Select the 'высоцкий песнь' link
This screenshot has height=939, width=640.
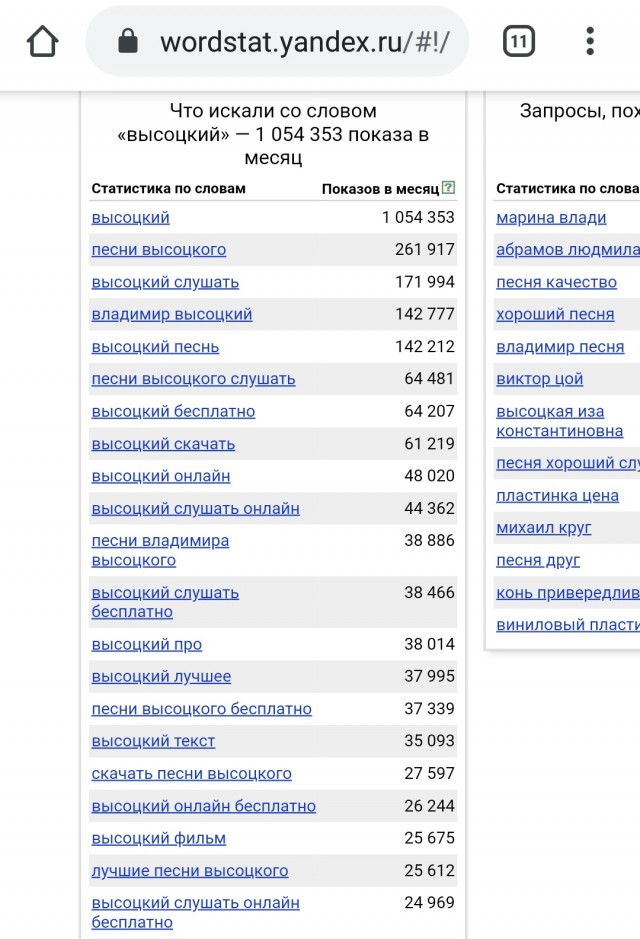click(155, 347)
